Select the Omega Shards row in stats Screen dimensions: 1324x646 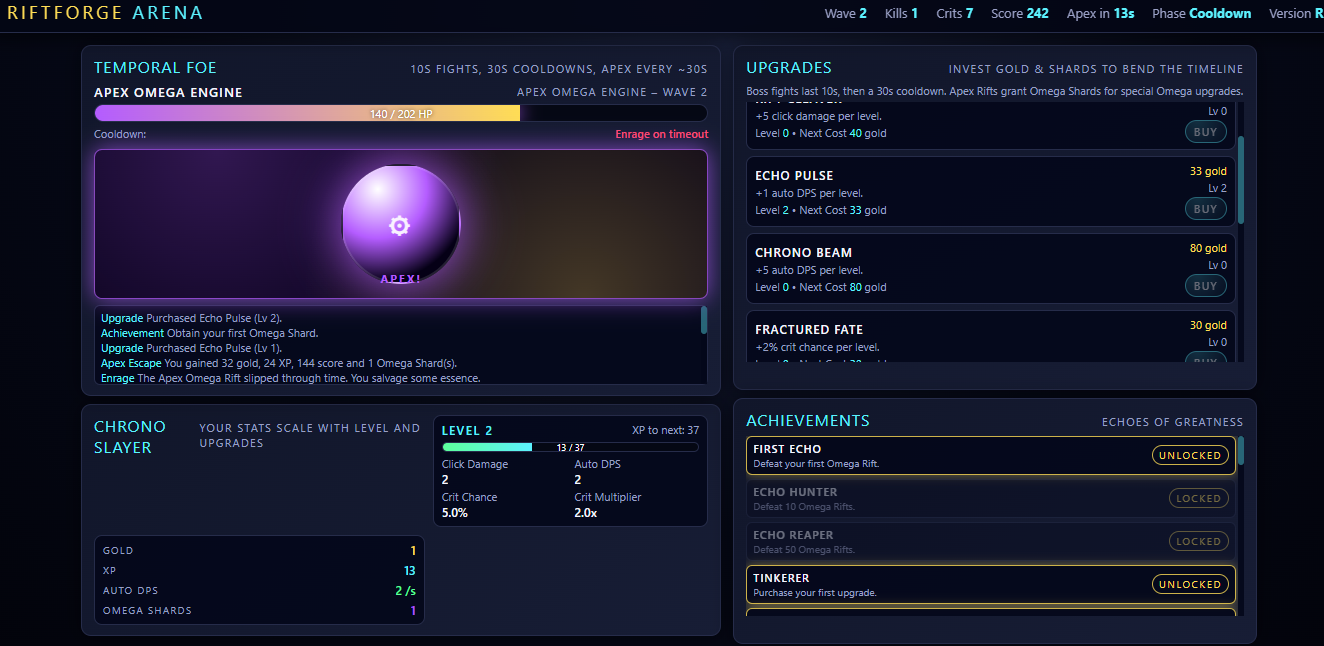click(259, 610)
